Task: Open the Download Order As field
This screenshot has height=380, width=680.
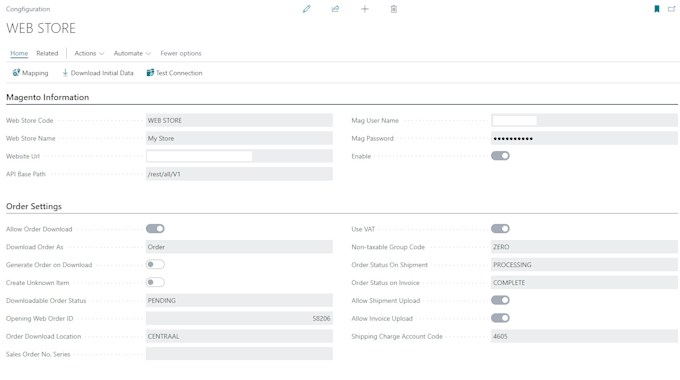Action: pos(239,247)
